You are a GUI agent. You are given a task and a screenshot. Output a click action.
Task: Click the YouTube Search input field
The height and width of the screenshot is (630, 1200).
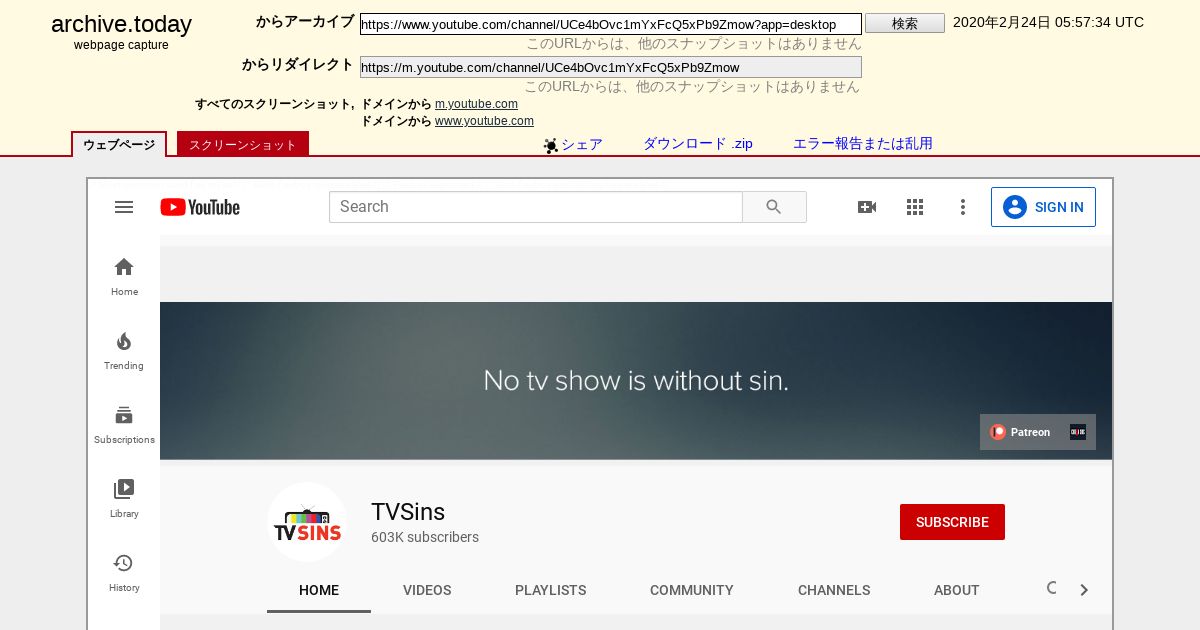536,207
